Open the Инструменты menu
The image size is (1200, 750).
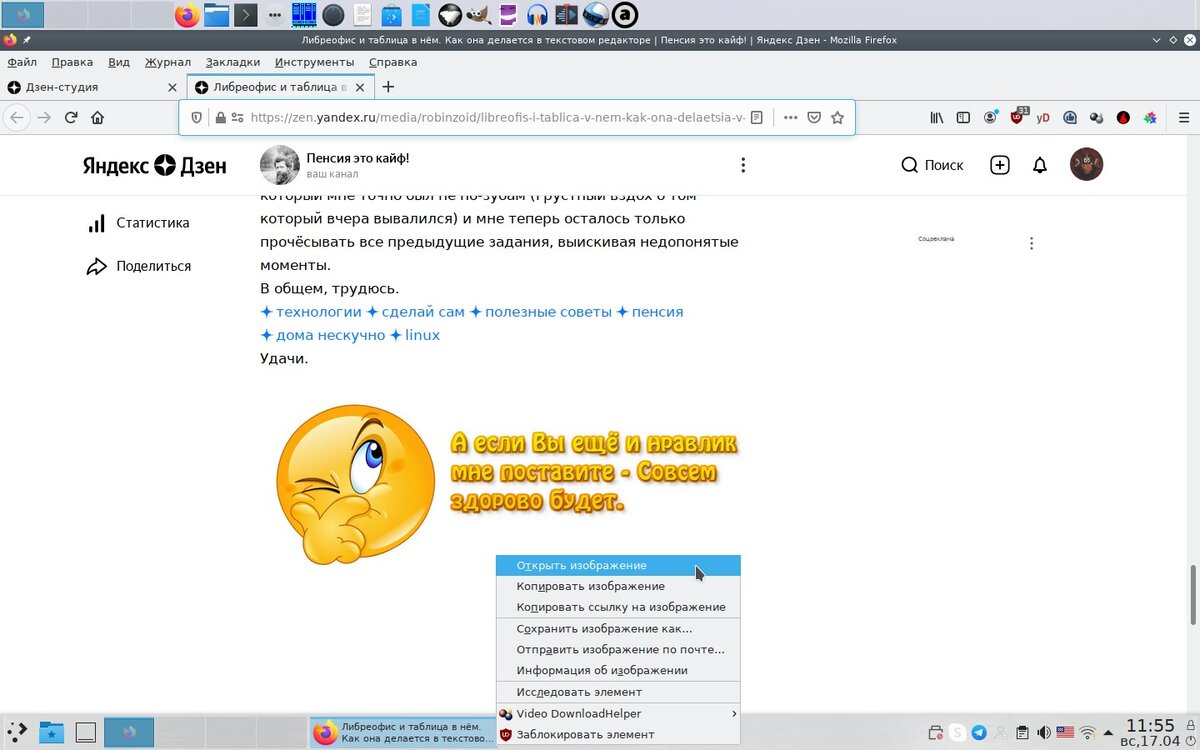[315, 62]
